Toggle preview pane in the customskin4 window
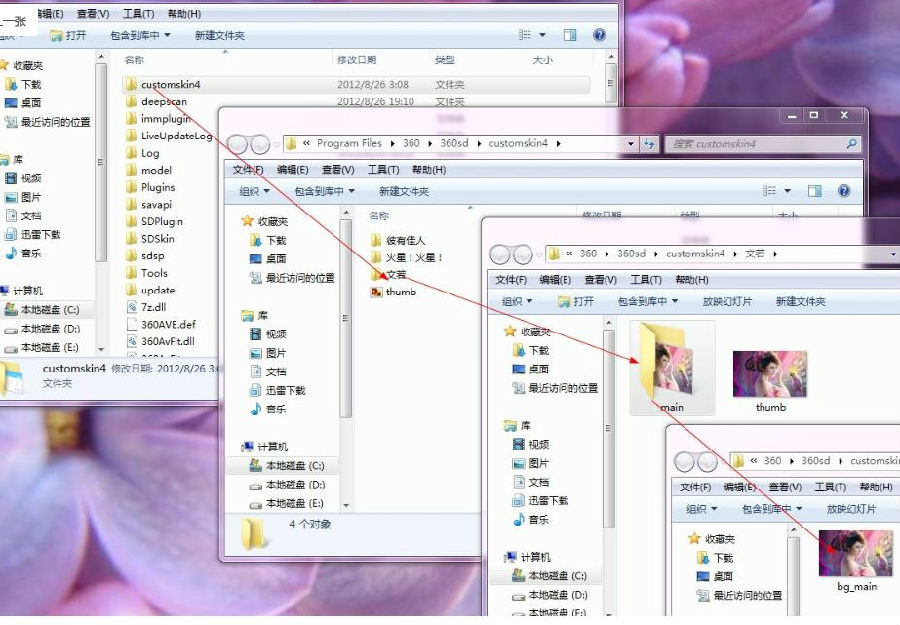Viewport: 900px width, 625px height. point(814,191)
